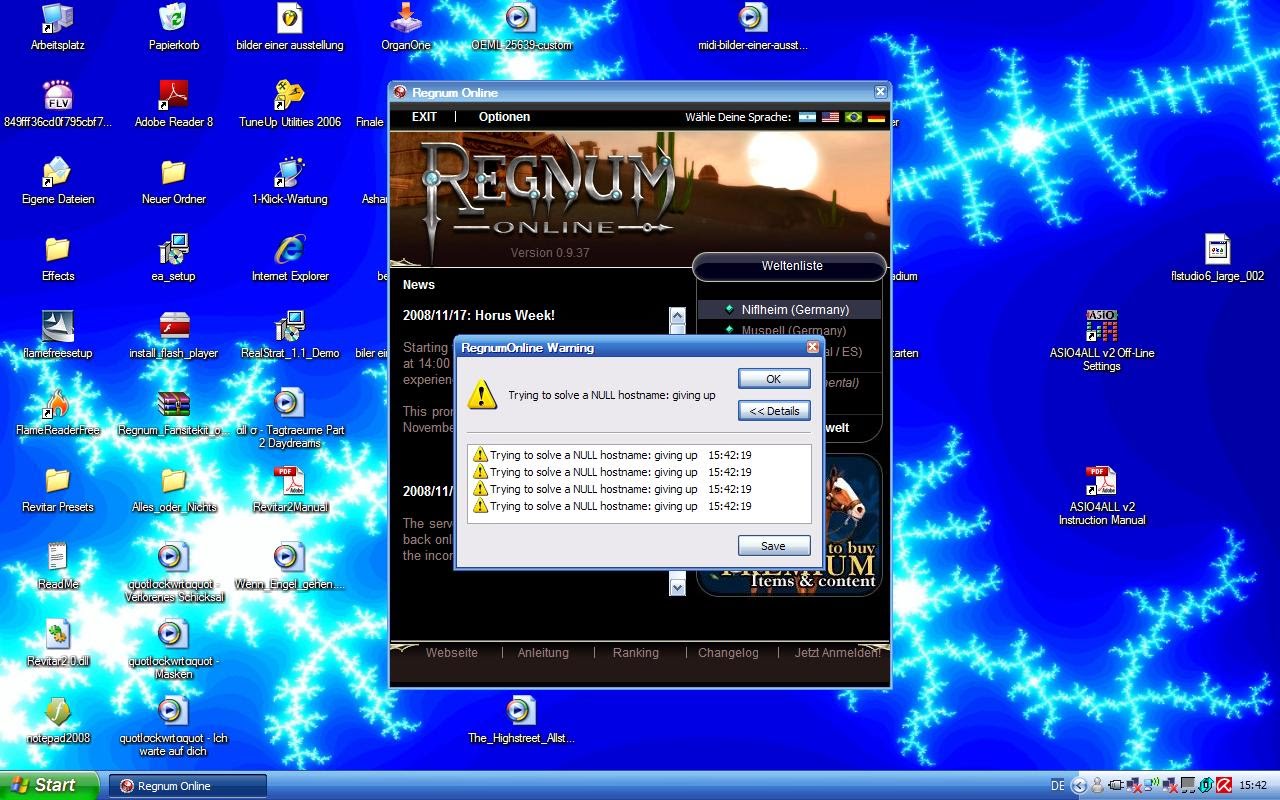Close the RegnumOnline Warning dialog

[813, 347]
